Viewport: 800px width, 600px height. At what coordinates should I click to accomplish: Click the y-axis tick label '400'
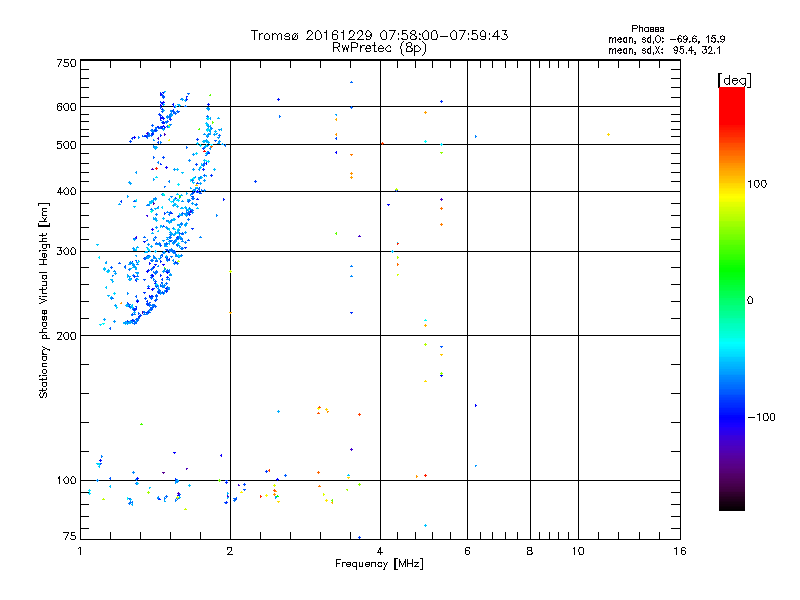pos(66,192)
